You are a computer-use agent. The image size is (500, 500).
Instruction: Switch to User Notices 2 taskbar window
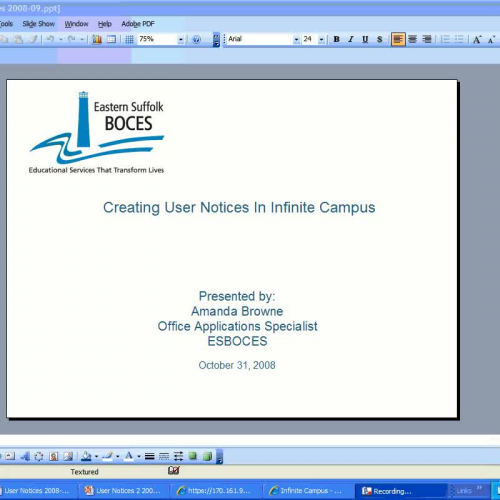click(125, 491)
